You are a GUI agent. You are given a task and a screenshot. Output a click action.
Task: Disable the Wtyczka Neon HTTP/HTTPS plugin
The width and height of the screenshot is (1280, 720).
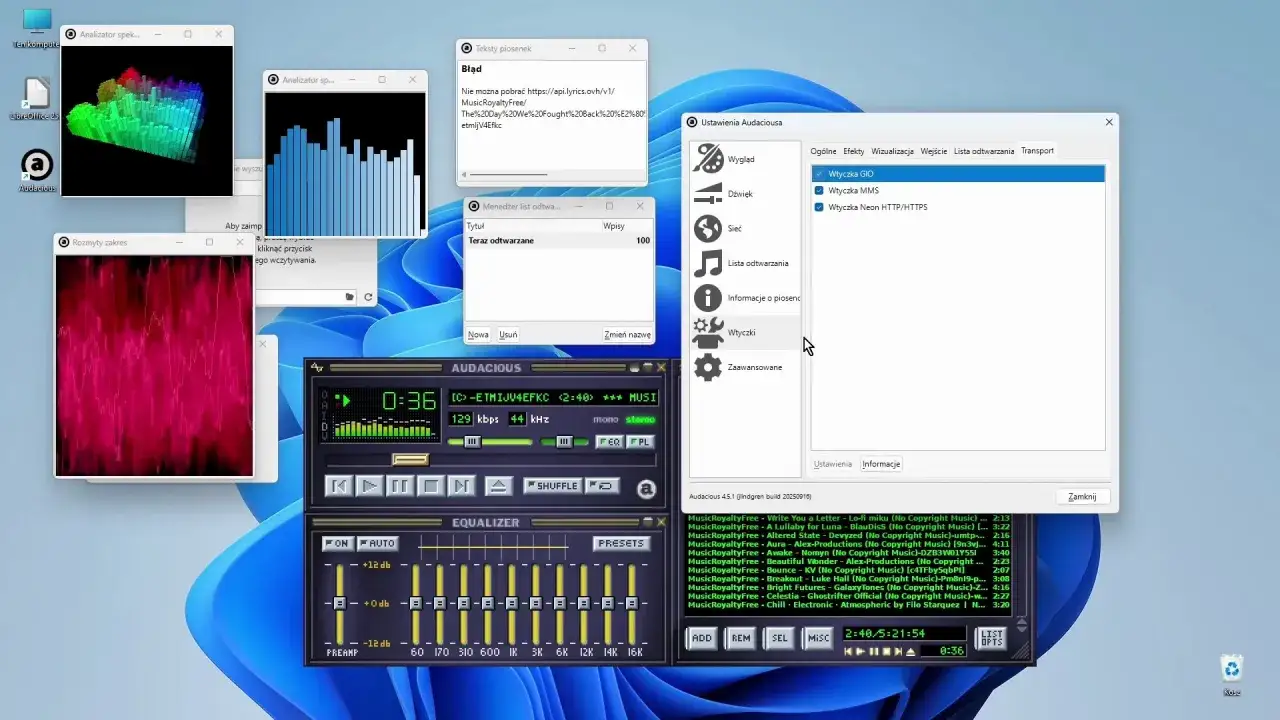[x=819, y=207]
